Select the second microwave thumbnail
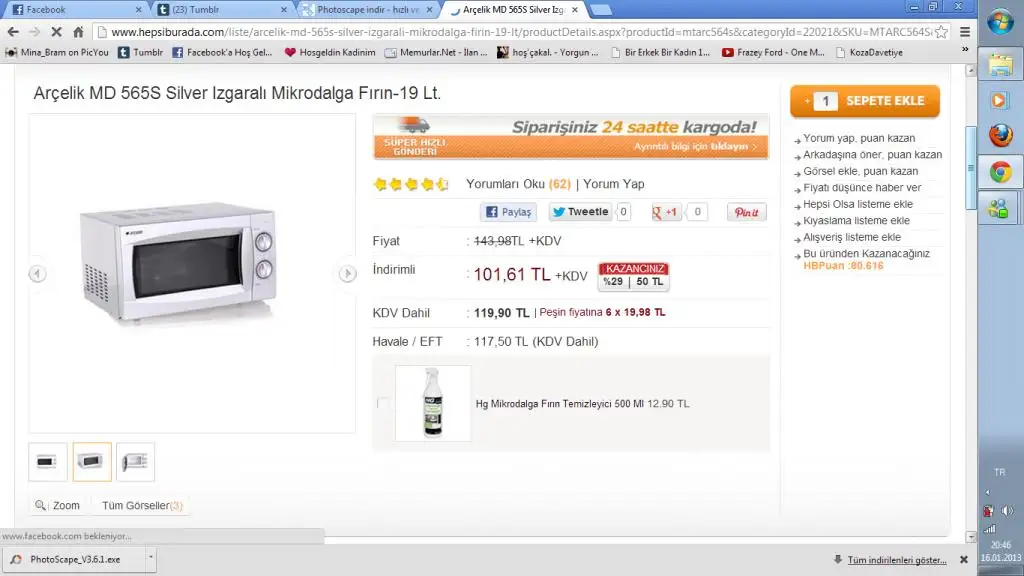Viewport: 1024px width, 576px height. pos(92,462)
